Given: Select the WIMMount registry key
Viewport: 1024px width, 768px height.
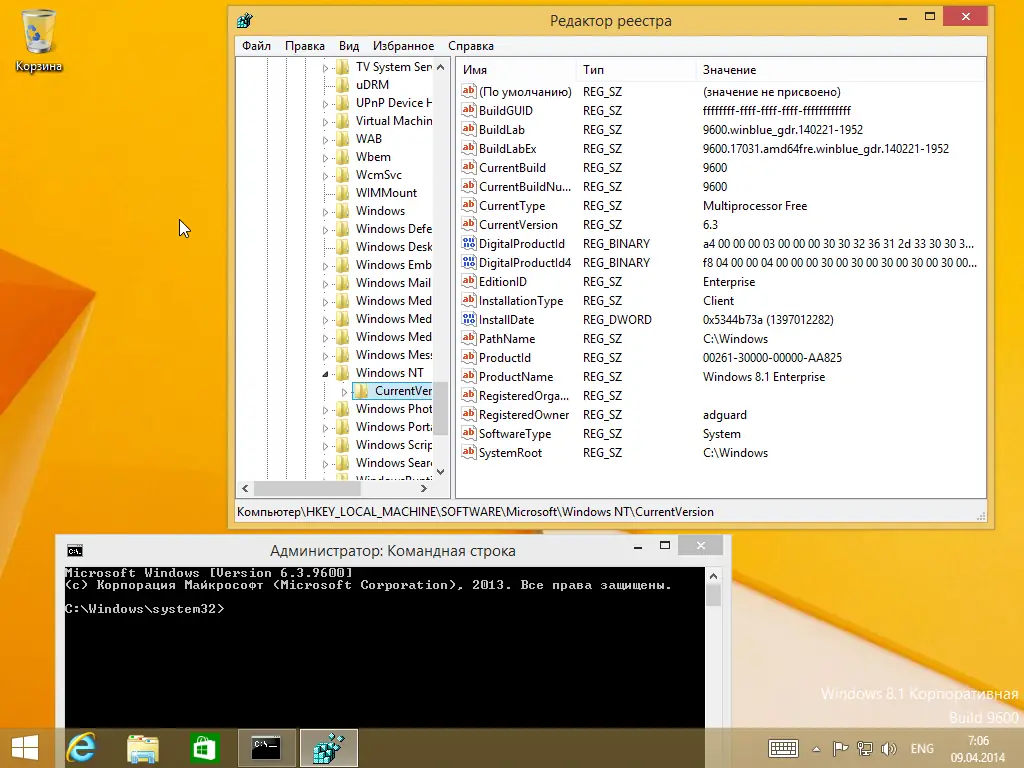Looking at the screenshot, I should click(x=386, y=193).
